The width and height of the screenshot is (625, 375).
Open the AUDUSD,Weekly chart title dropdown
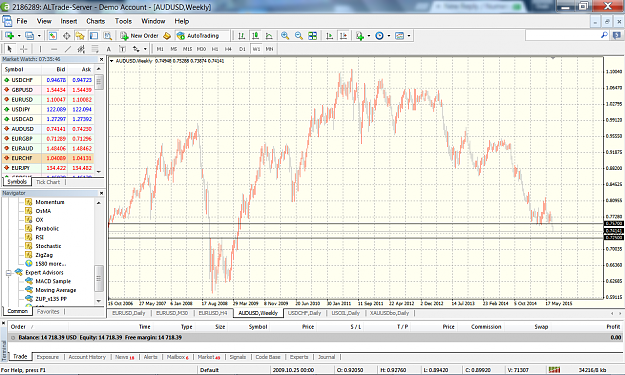[112, 61]
